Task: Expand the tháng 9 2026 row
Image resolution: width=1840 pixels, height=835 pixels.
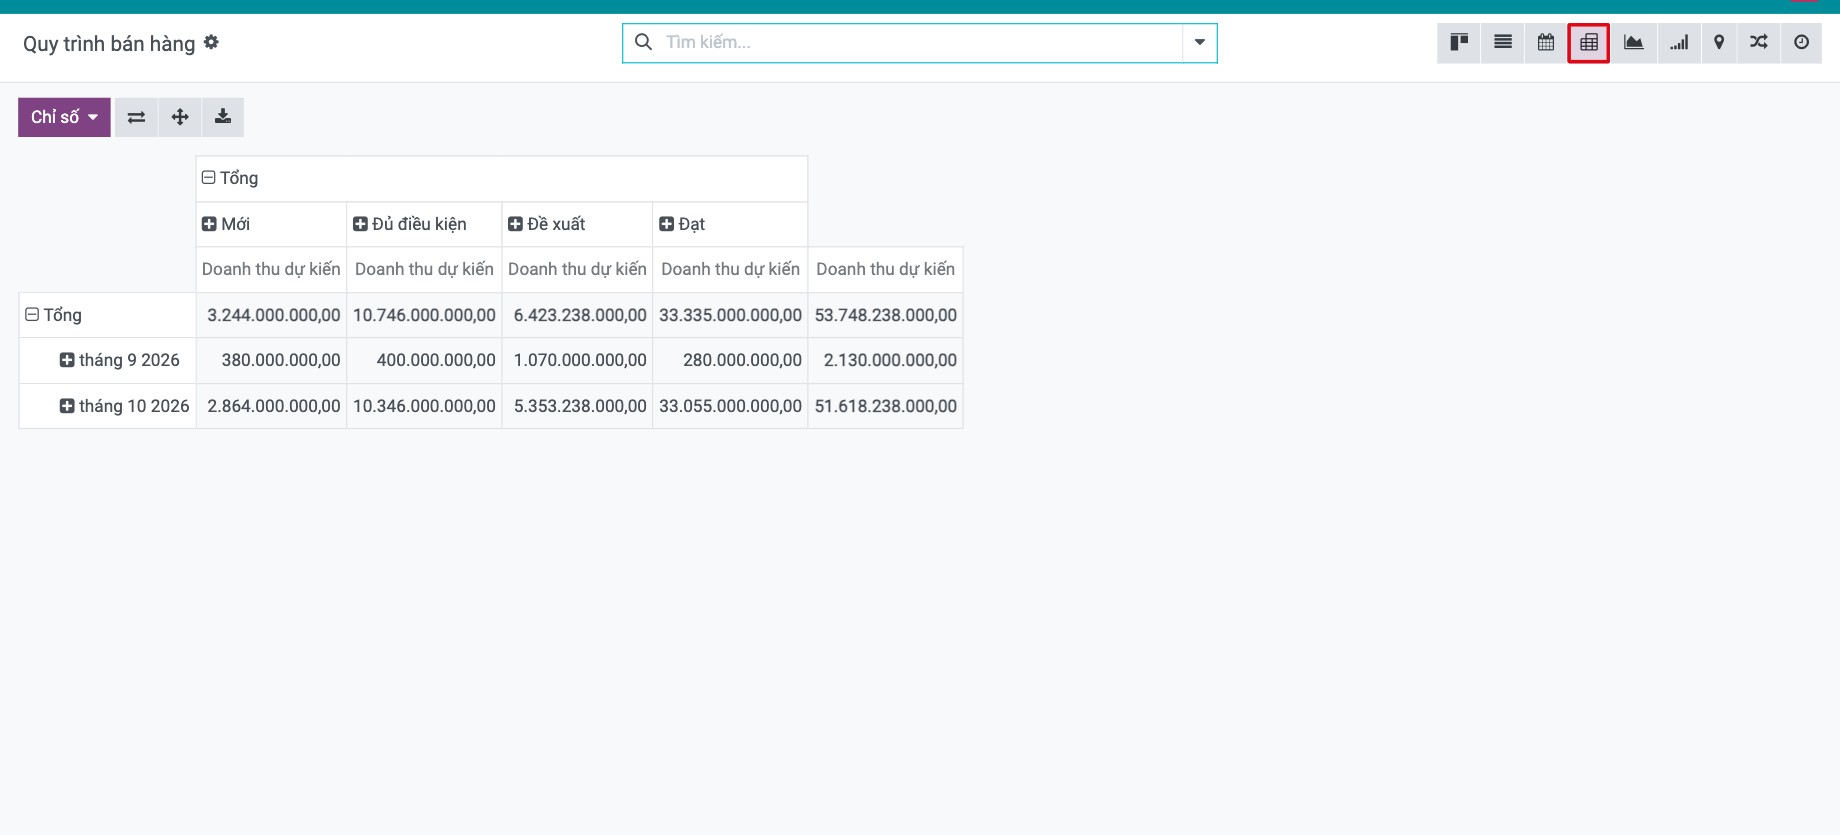Action: pyautogui.click(x=120, y=360)
